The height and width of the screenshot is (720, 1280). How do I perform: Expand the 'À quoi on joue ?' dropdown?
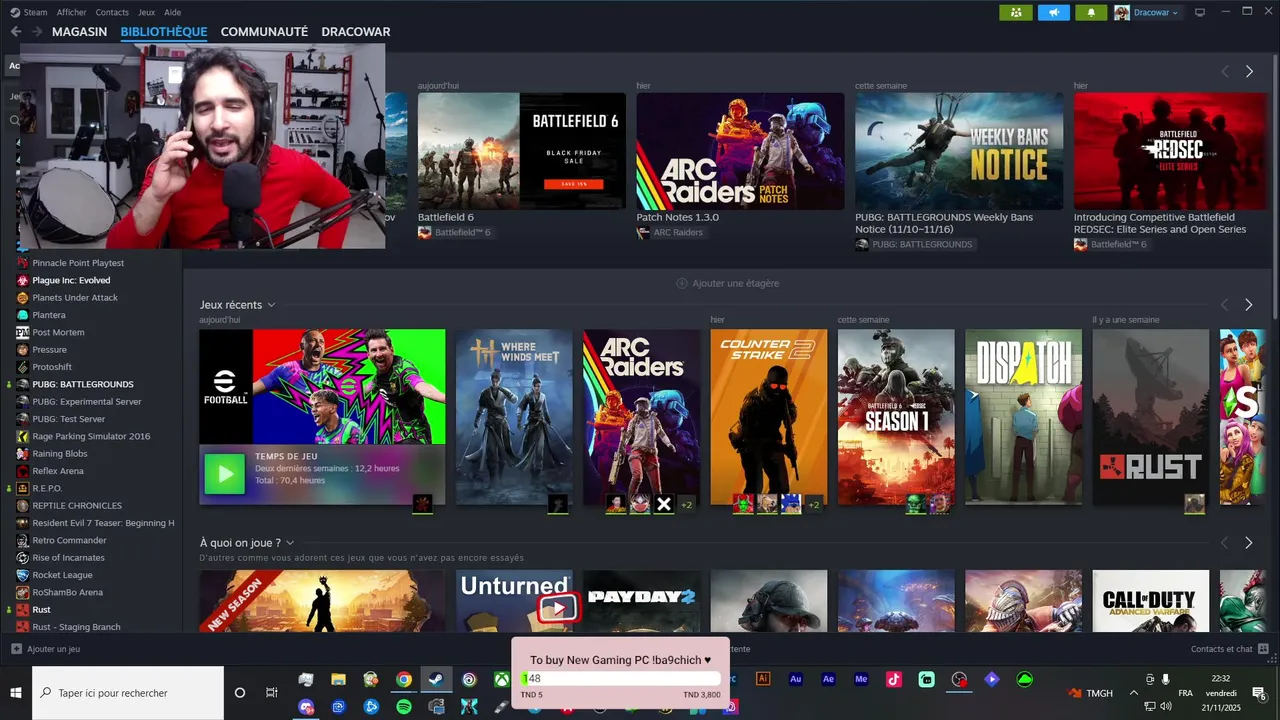290,543
